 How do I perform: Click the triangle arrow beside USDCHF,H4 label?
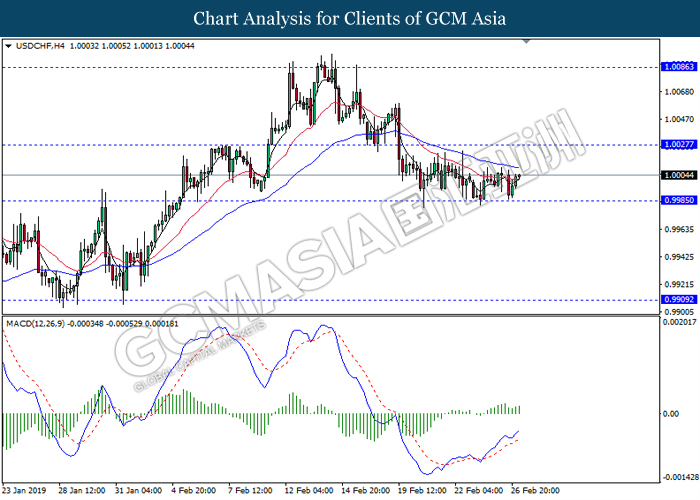pyautogui.click(x=8, y=46)
